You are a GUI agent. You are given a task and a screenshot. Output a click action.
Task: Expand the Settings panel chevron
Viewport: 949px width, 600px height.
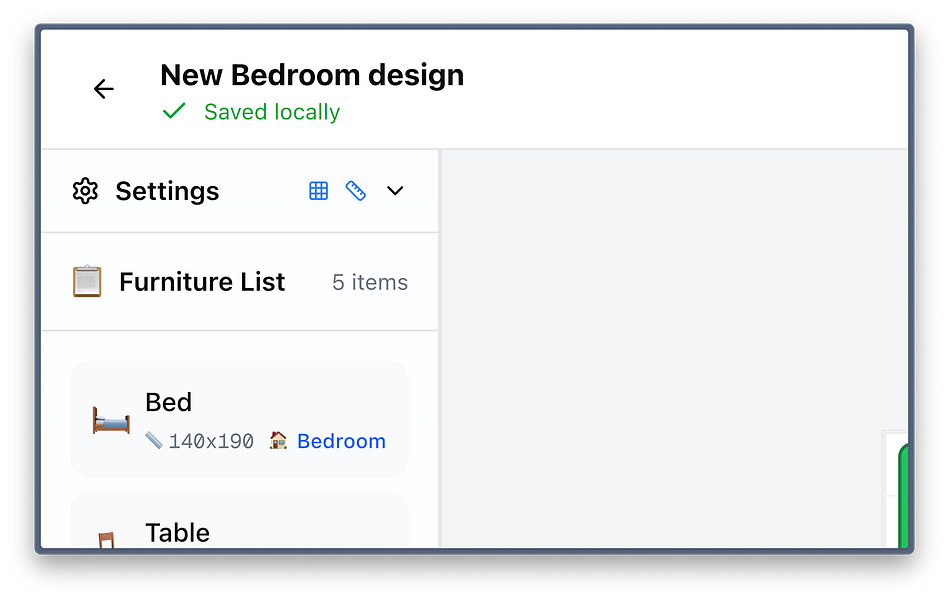pyautogui.click(x=395, y=191)
